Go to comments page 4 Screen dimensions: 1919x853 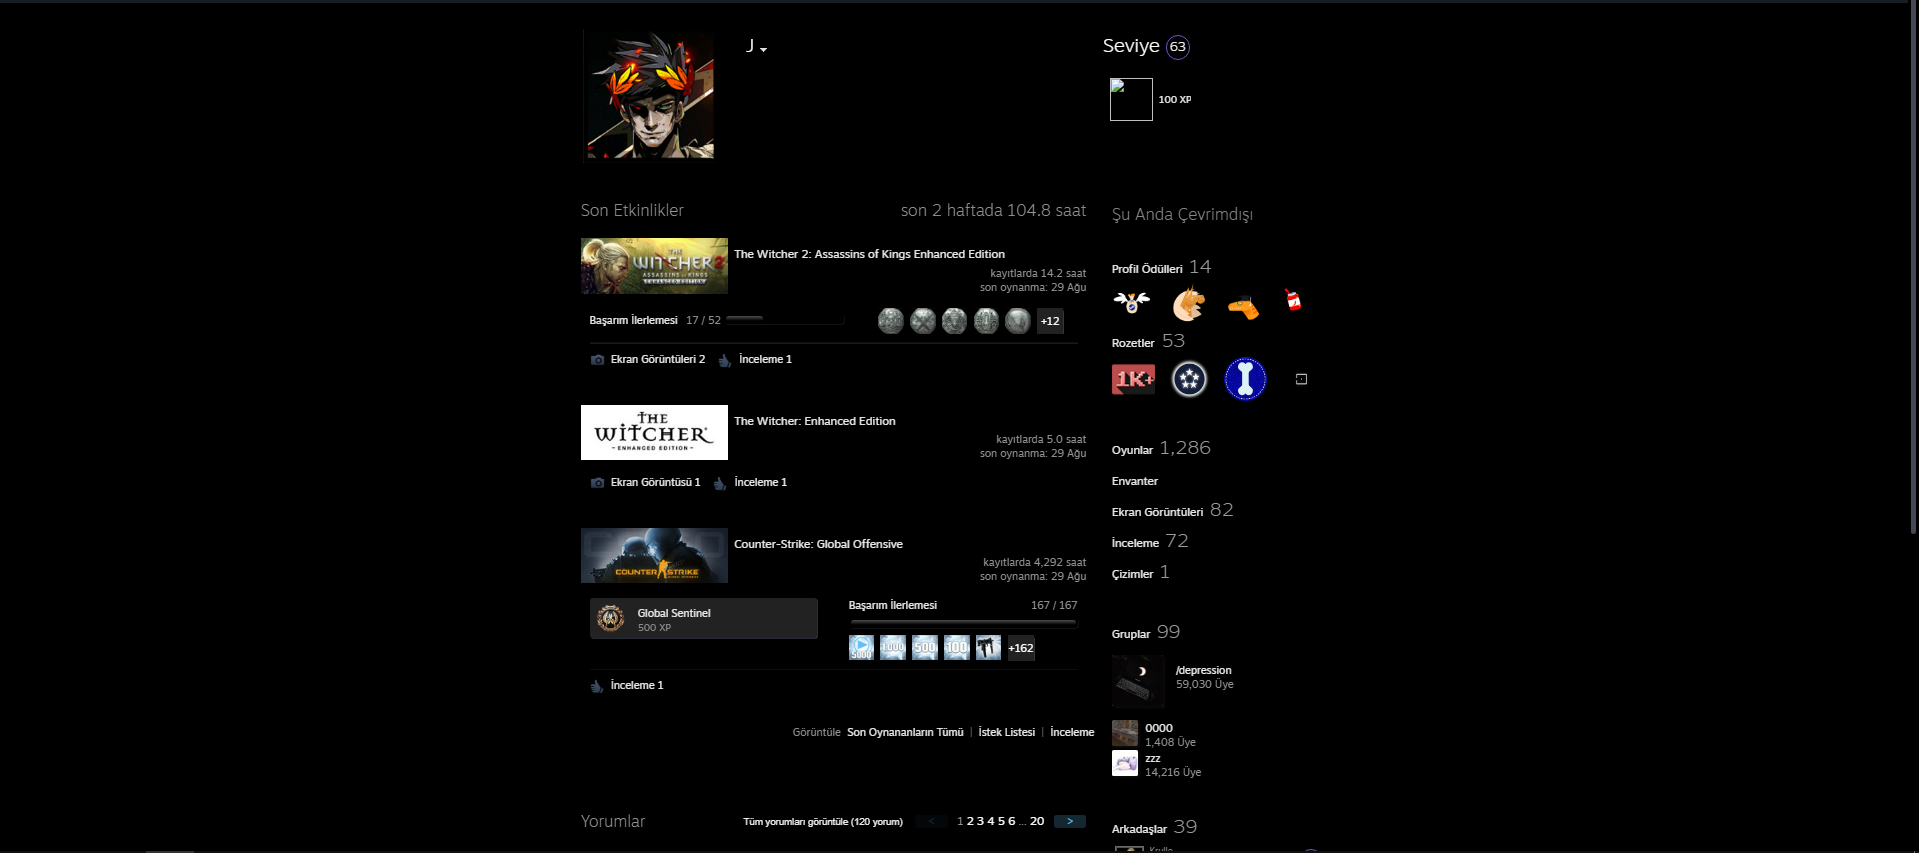(x=991, y=821)
